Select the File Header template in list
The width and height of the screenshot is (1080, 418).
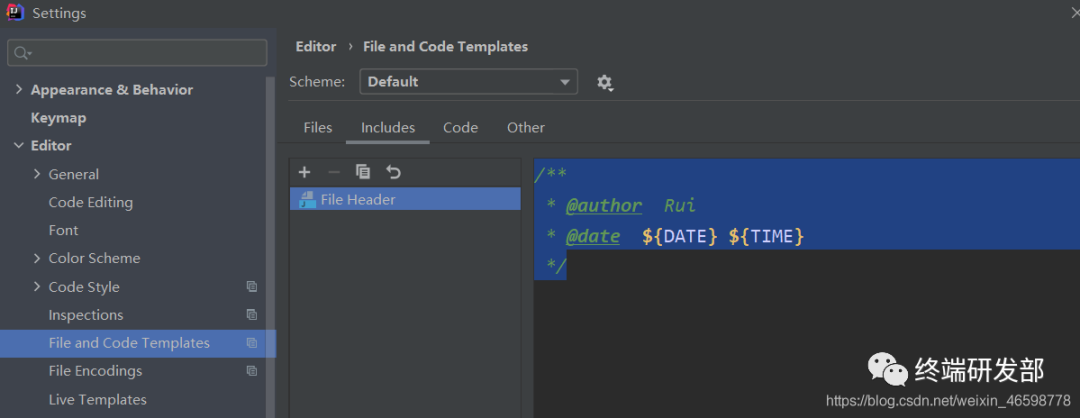tap(405, 200)
